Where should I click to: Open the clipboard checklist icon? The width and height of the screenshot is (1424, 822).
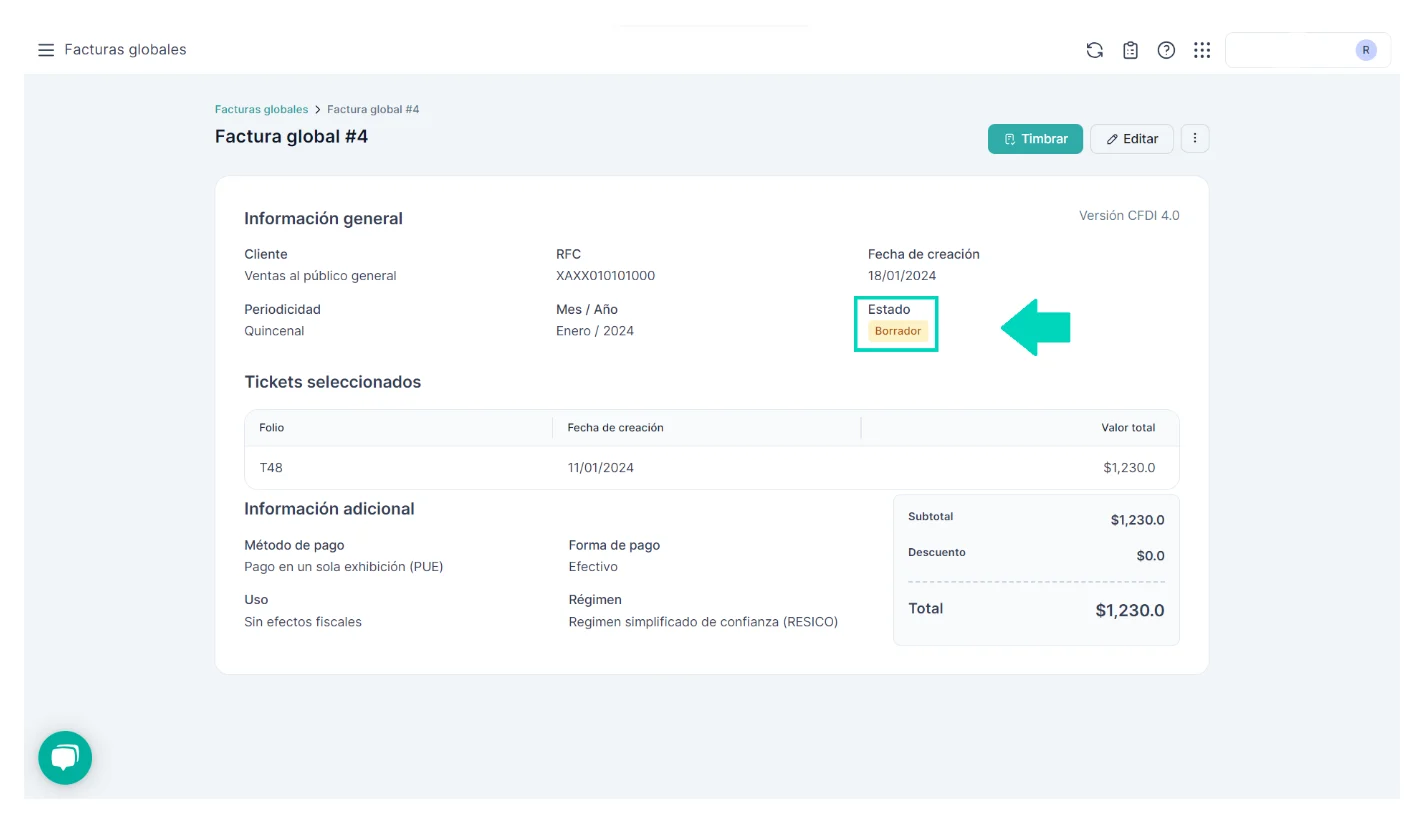(x=1131, y=50)
